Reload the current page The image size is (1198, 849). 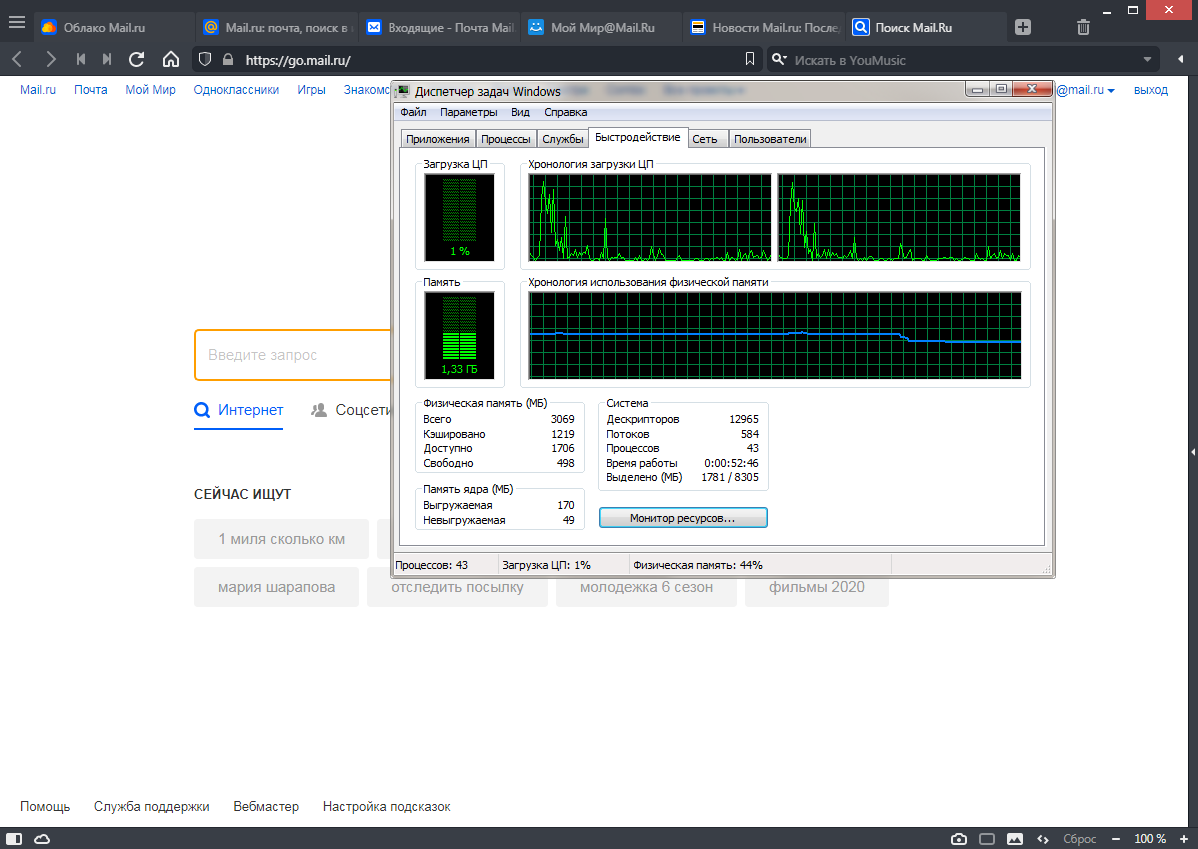(x=137, y=60)
